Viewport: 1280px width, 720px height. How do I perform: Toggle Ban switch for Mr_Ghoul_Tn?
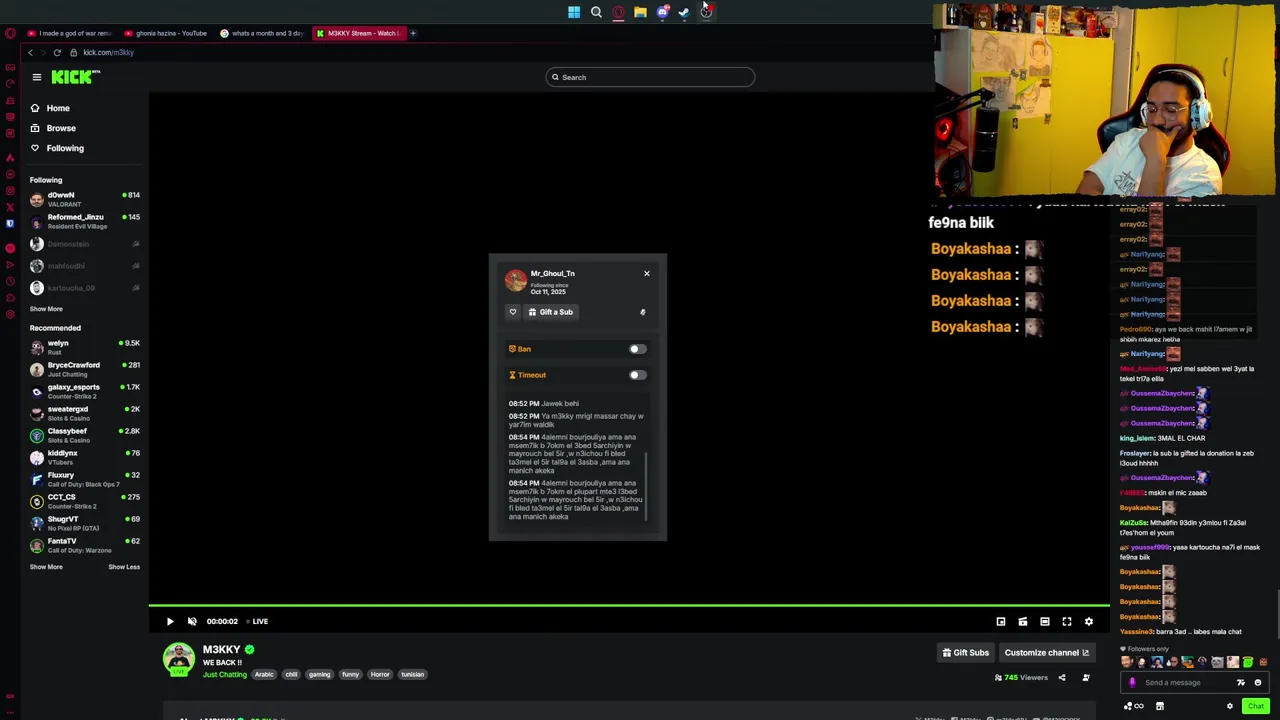tap(637, 349)
